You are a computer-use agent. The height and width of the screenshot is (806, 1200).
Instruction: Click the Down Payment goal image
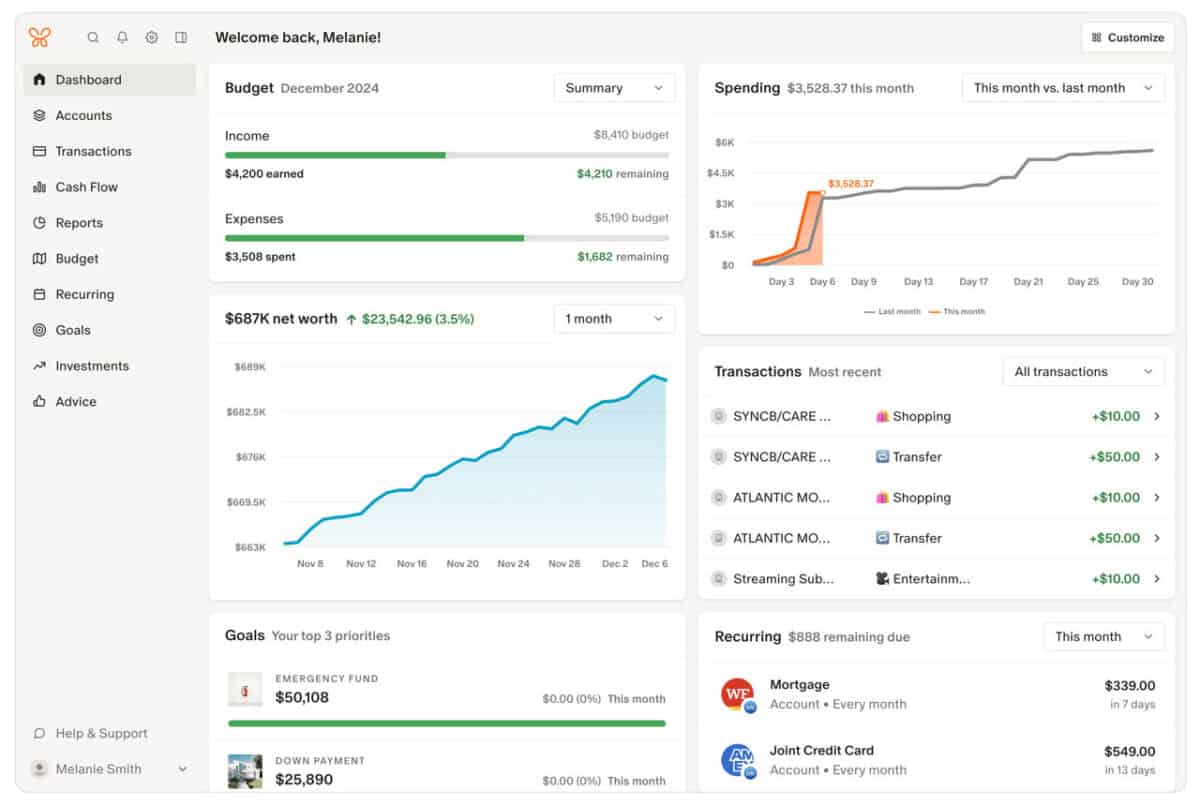pos(245,770)
